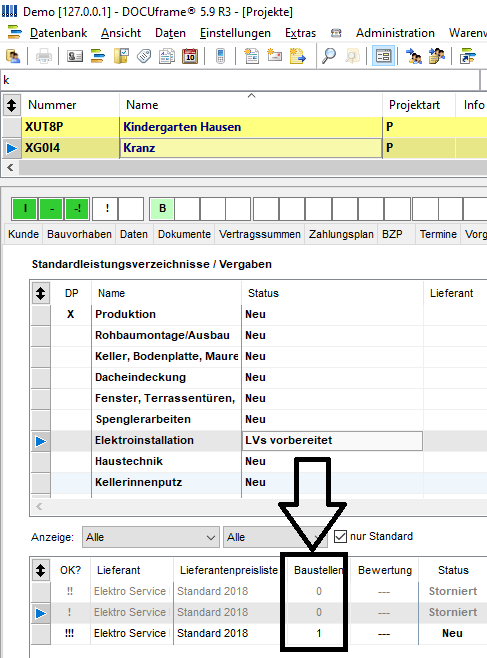Open the Einstellungen menu
The width and height of the screenshot is (487, 658).
tap(235, 33)
